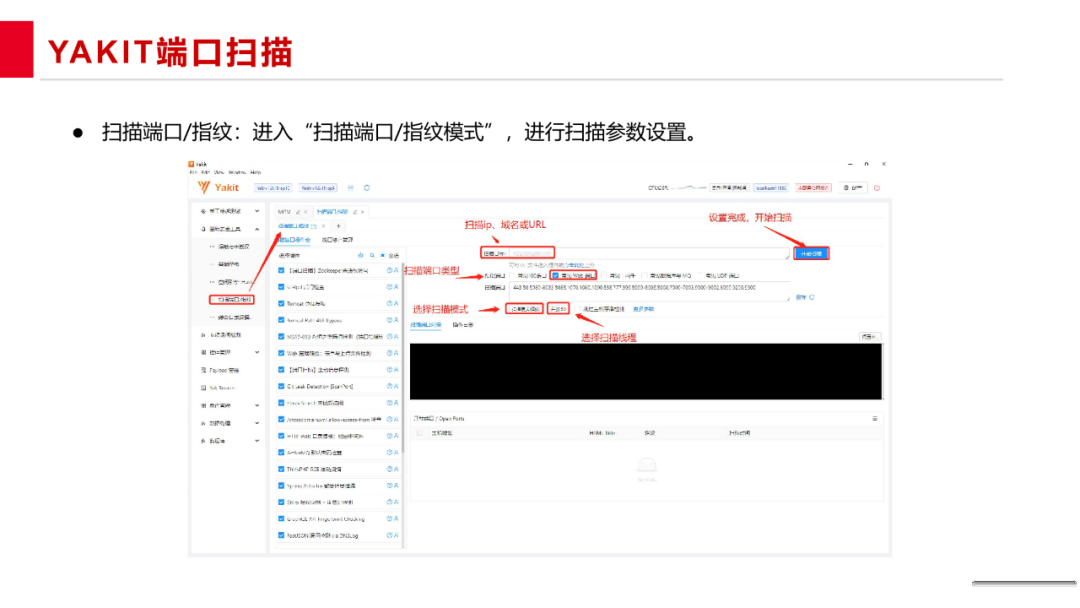
Task: Open the Help menu in Yakit
Action: [256, 172]
